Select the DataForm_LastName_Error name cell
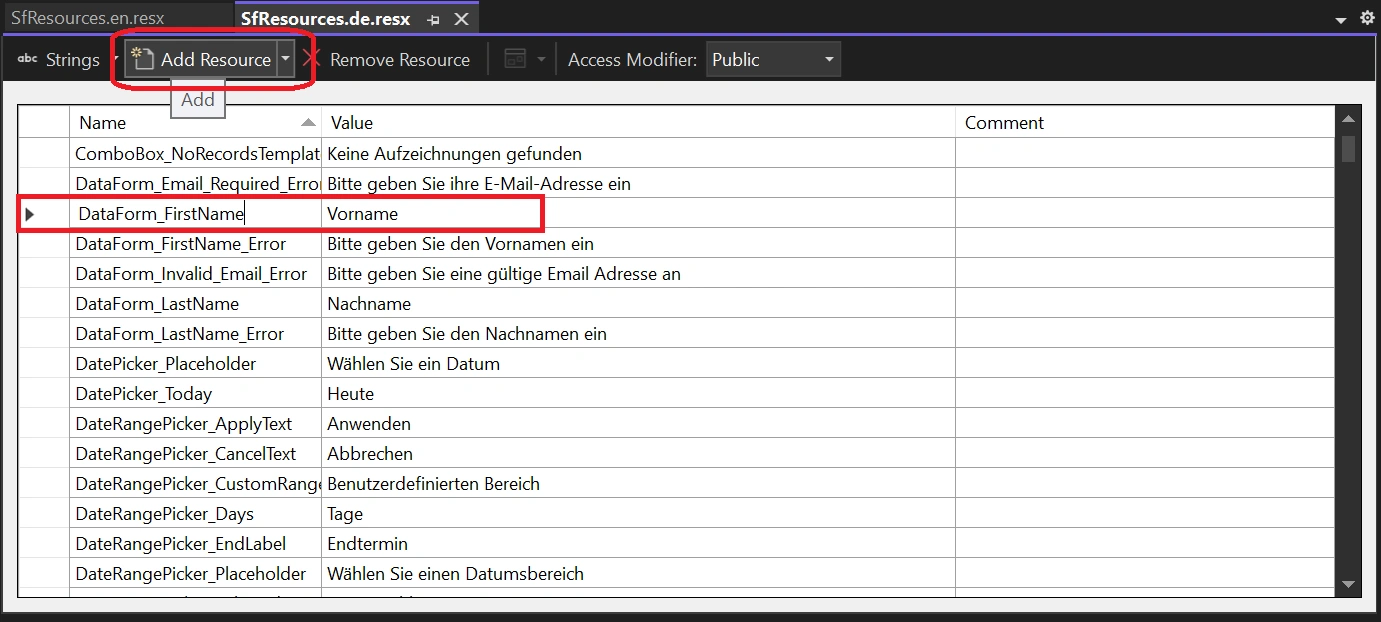Screen dimensions: 1381x622 click(195, 334)
